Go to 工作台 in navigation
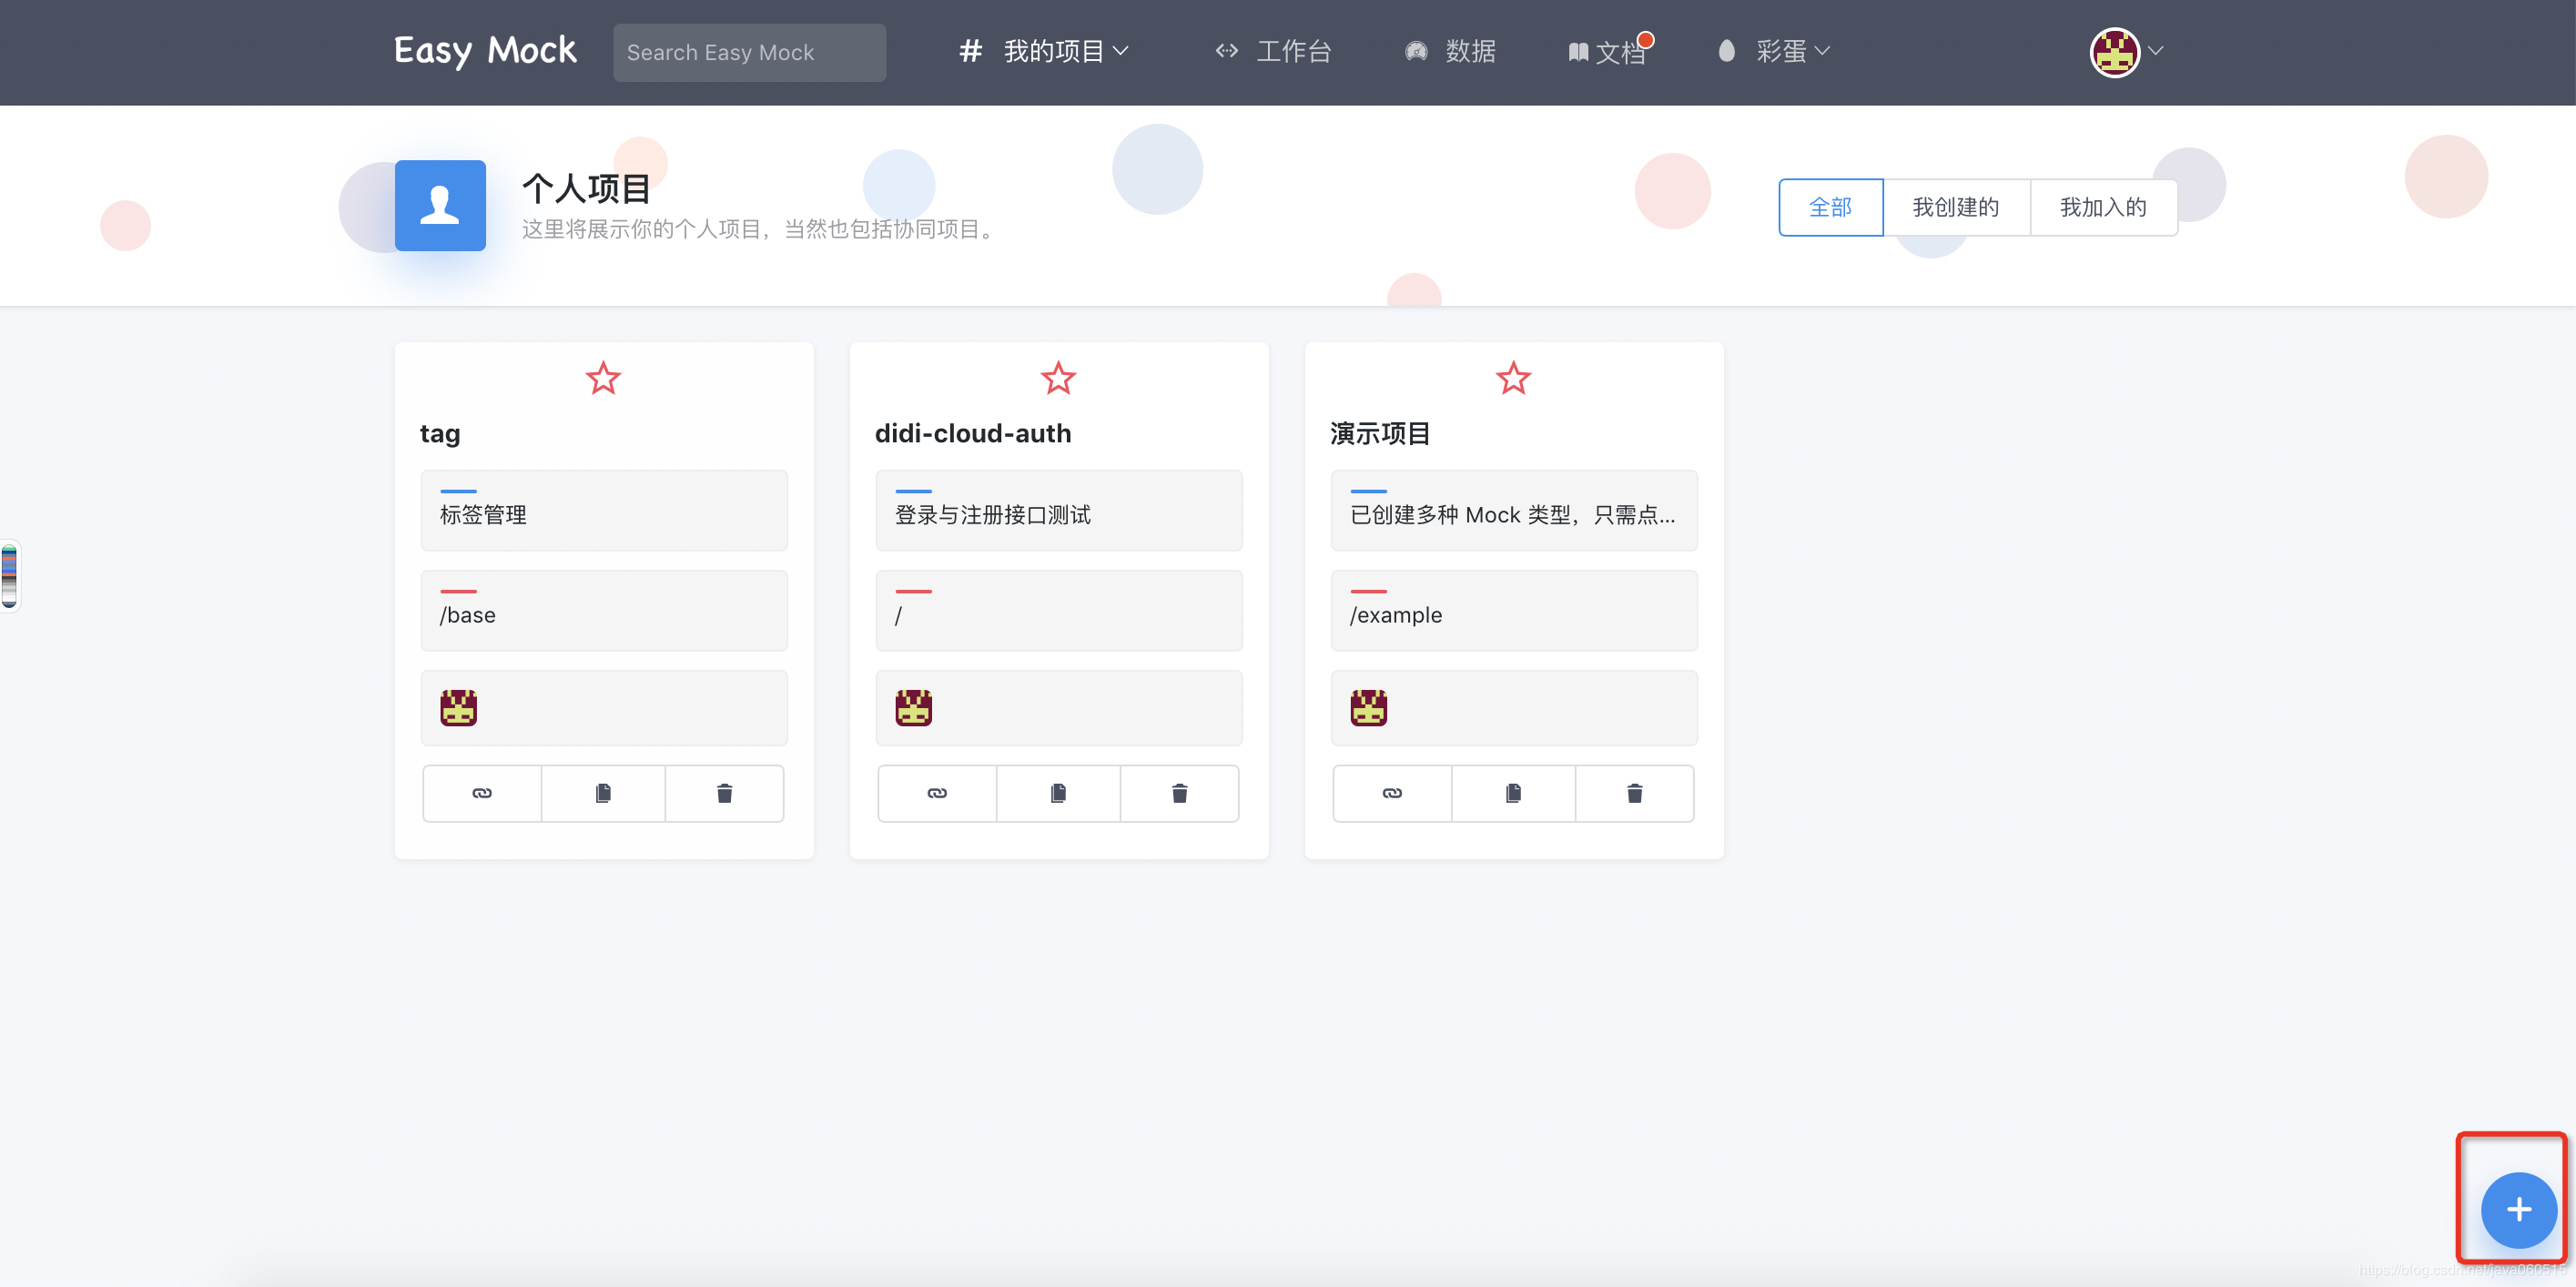Viewport: 2576px width, 1287px height. point(1275,51)
